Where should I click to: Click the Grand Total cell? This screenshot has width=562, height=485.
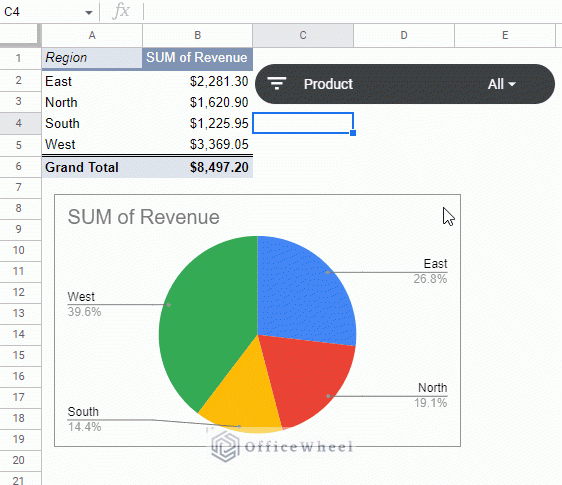point(92,167)
